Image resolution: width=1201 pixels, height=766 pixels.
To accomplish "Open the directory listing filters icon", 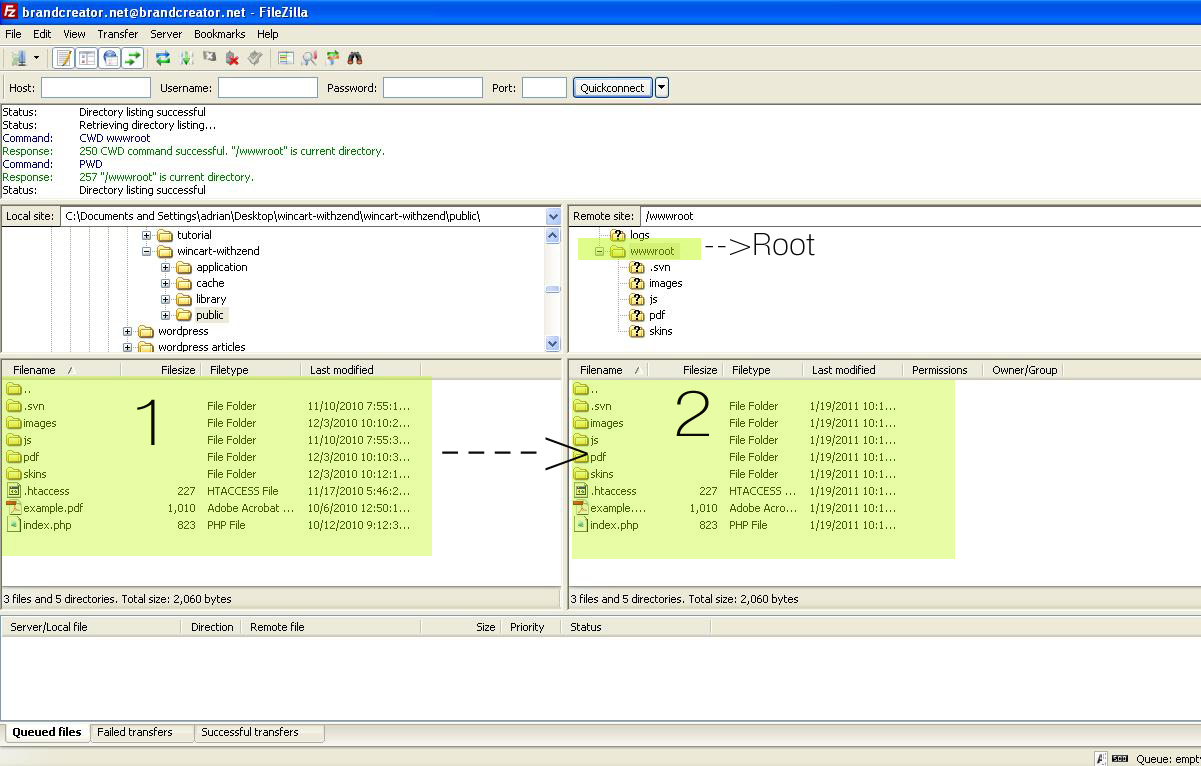I will tap(285, 58).
